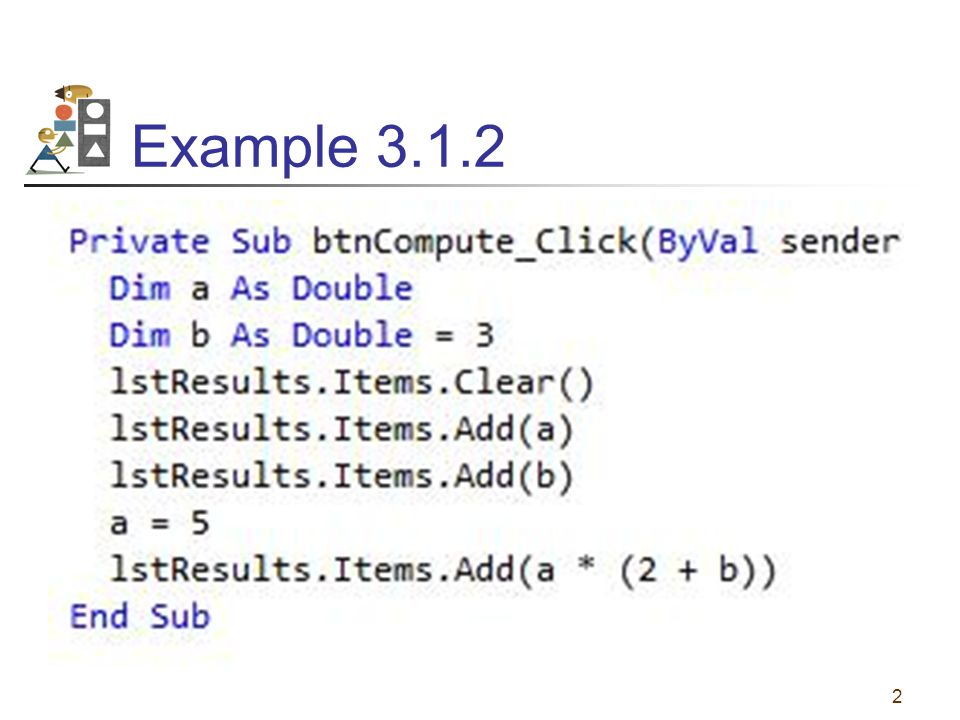Click the Sub keyword in first line
Viewport: 960px width, 720px height.
pyautogui.click(x=261, y=241)
